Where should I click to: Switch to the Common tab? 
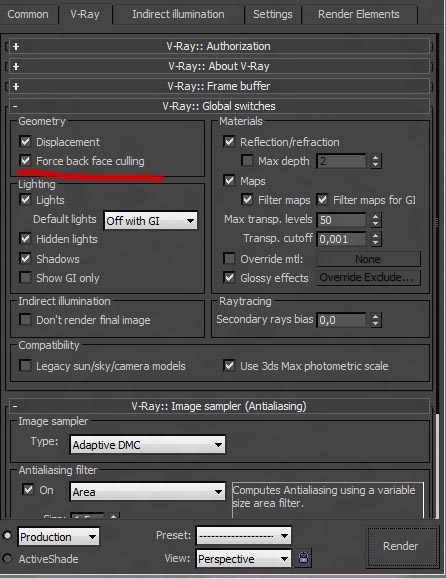point(28,14)
